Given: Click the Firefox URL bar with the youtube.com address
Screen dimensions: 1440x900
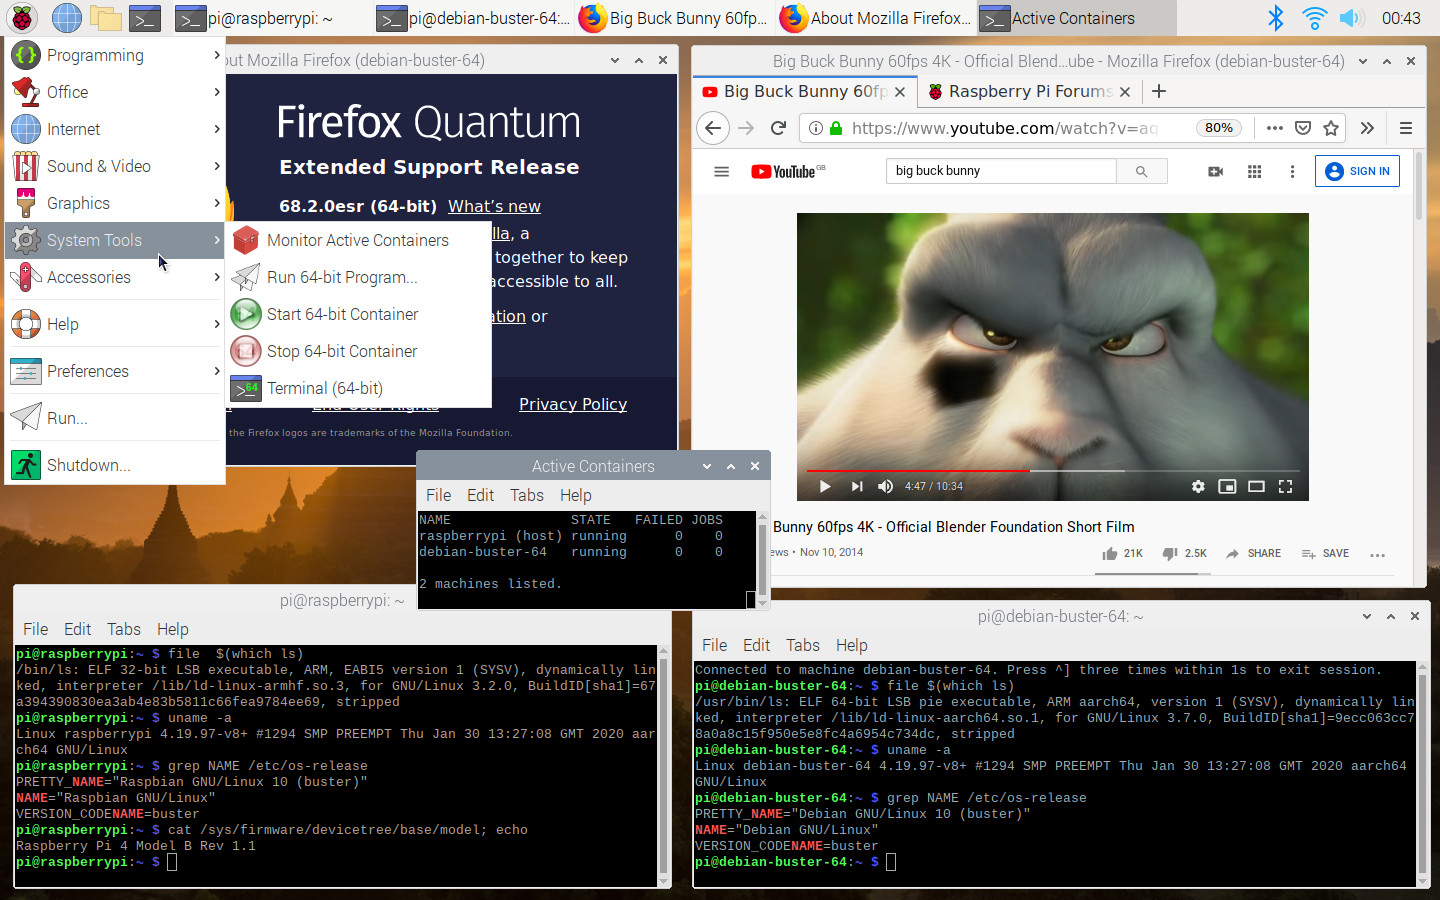Looking at the screenshot, I should coord(1003,128).
